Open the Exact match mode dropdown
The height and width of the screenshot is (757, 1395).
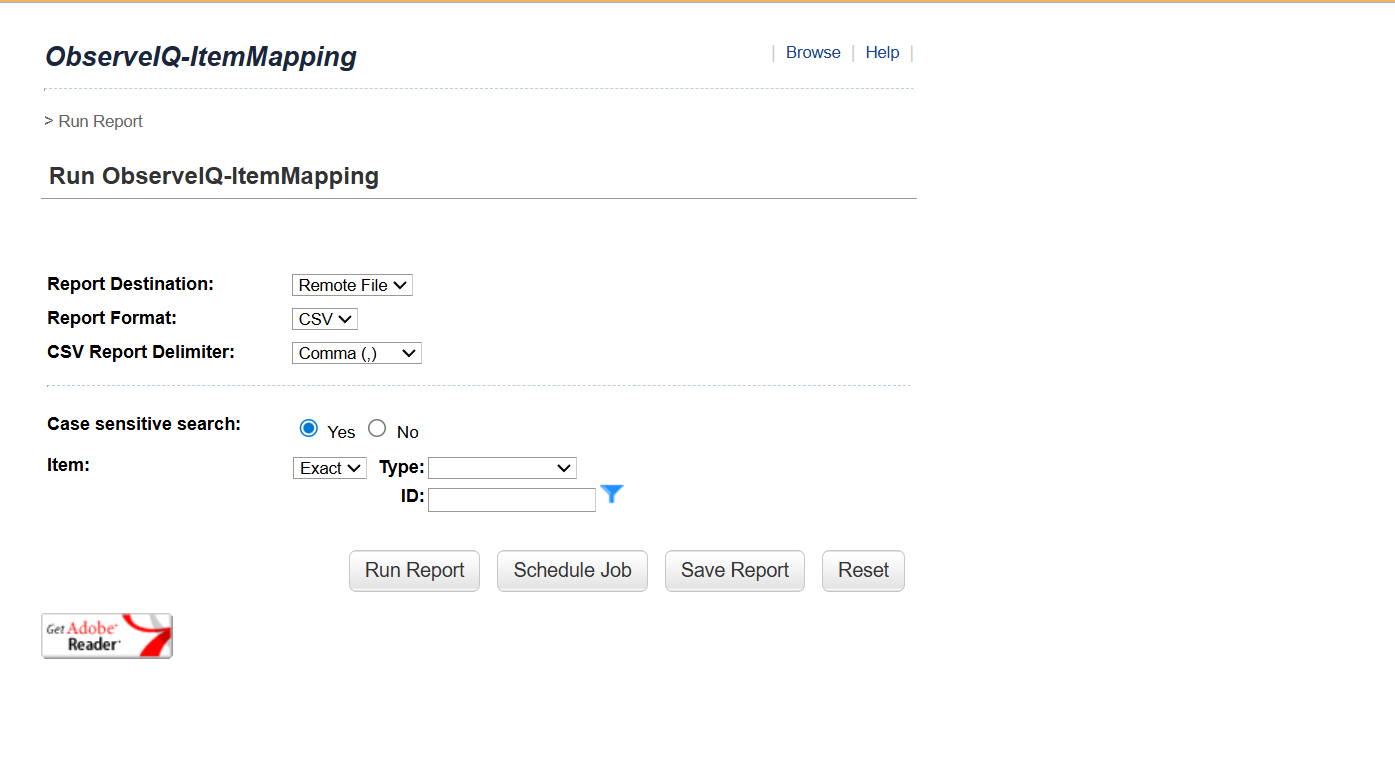coord(330,468)
